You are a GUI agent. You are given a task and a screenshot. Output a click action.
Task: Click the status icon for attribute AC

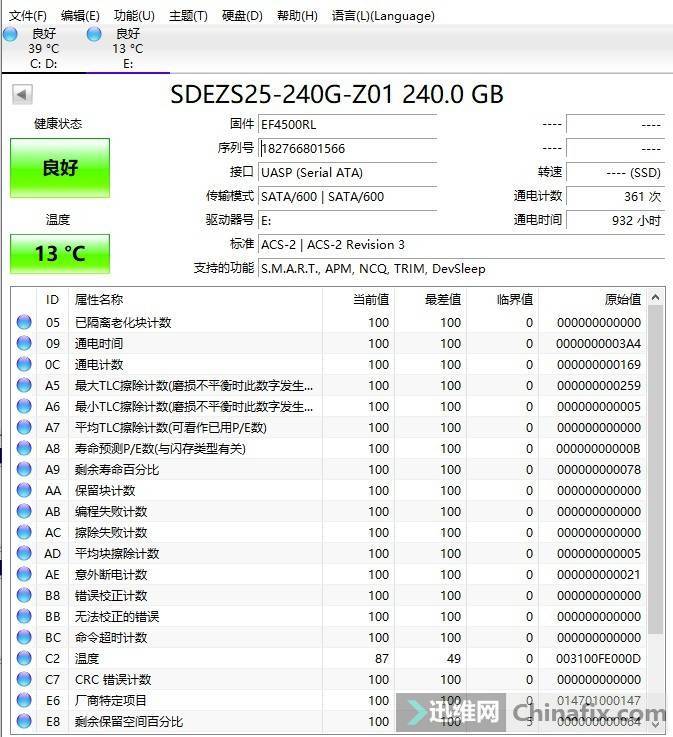24,533
